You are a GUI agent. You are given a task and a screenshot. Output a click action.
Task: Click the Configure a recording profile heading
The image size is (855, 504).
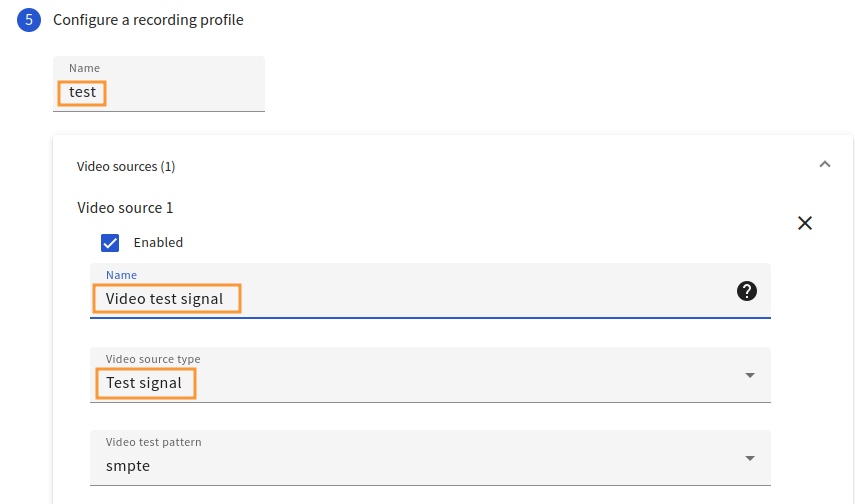[x=148, y=20]
